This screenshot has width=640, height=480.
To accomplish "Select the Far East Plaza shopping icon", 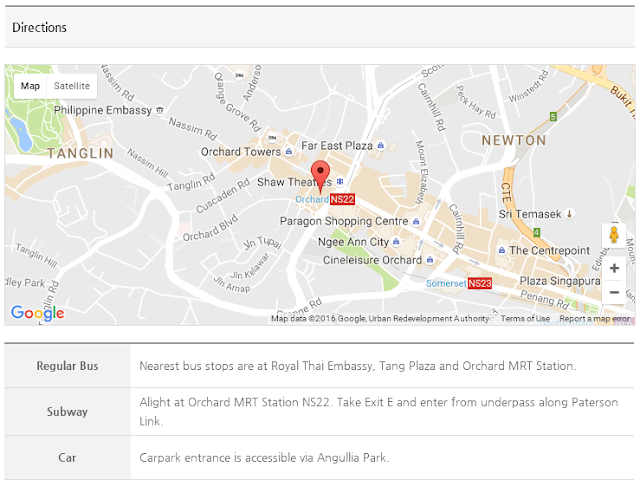I will point(380,145).
